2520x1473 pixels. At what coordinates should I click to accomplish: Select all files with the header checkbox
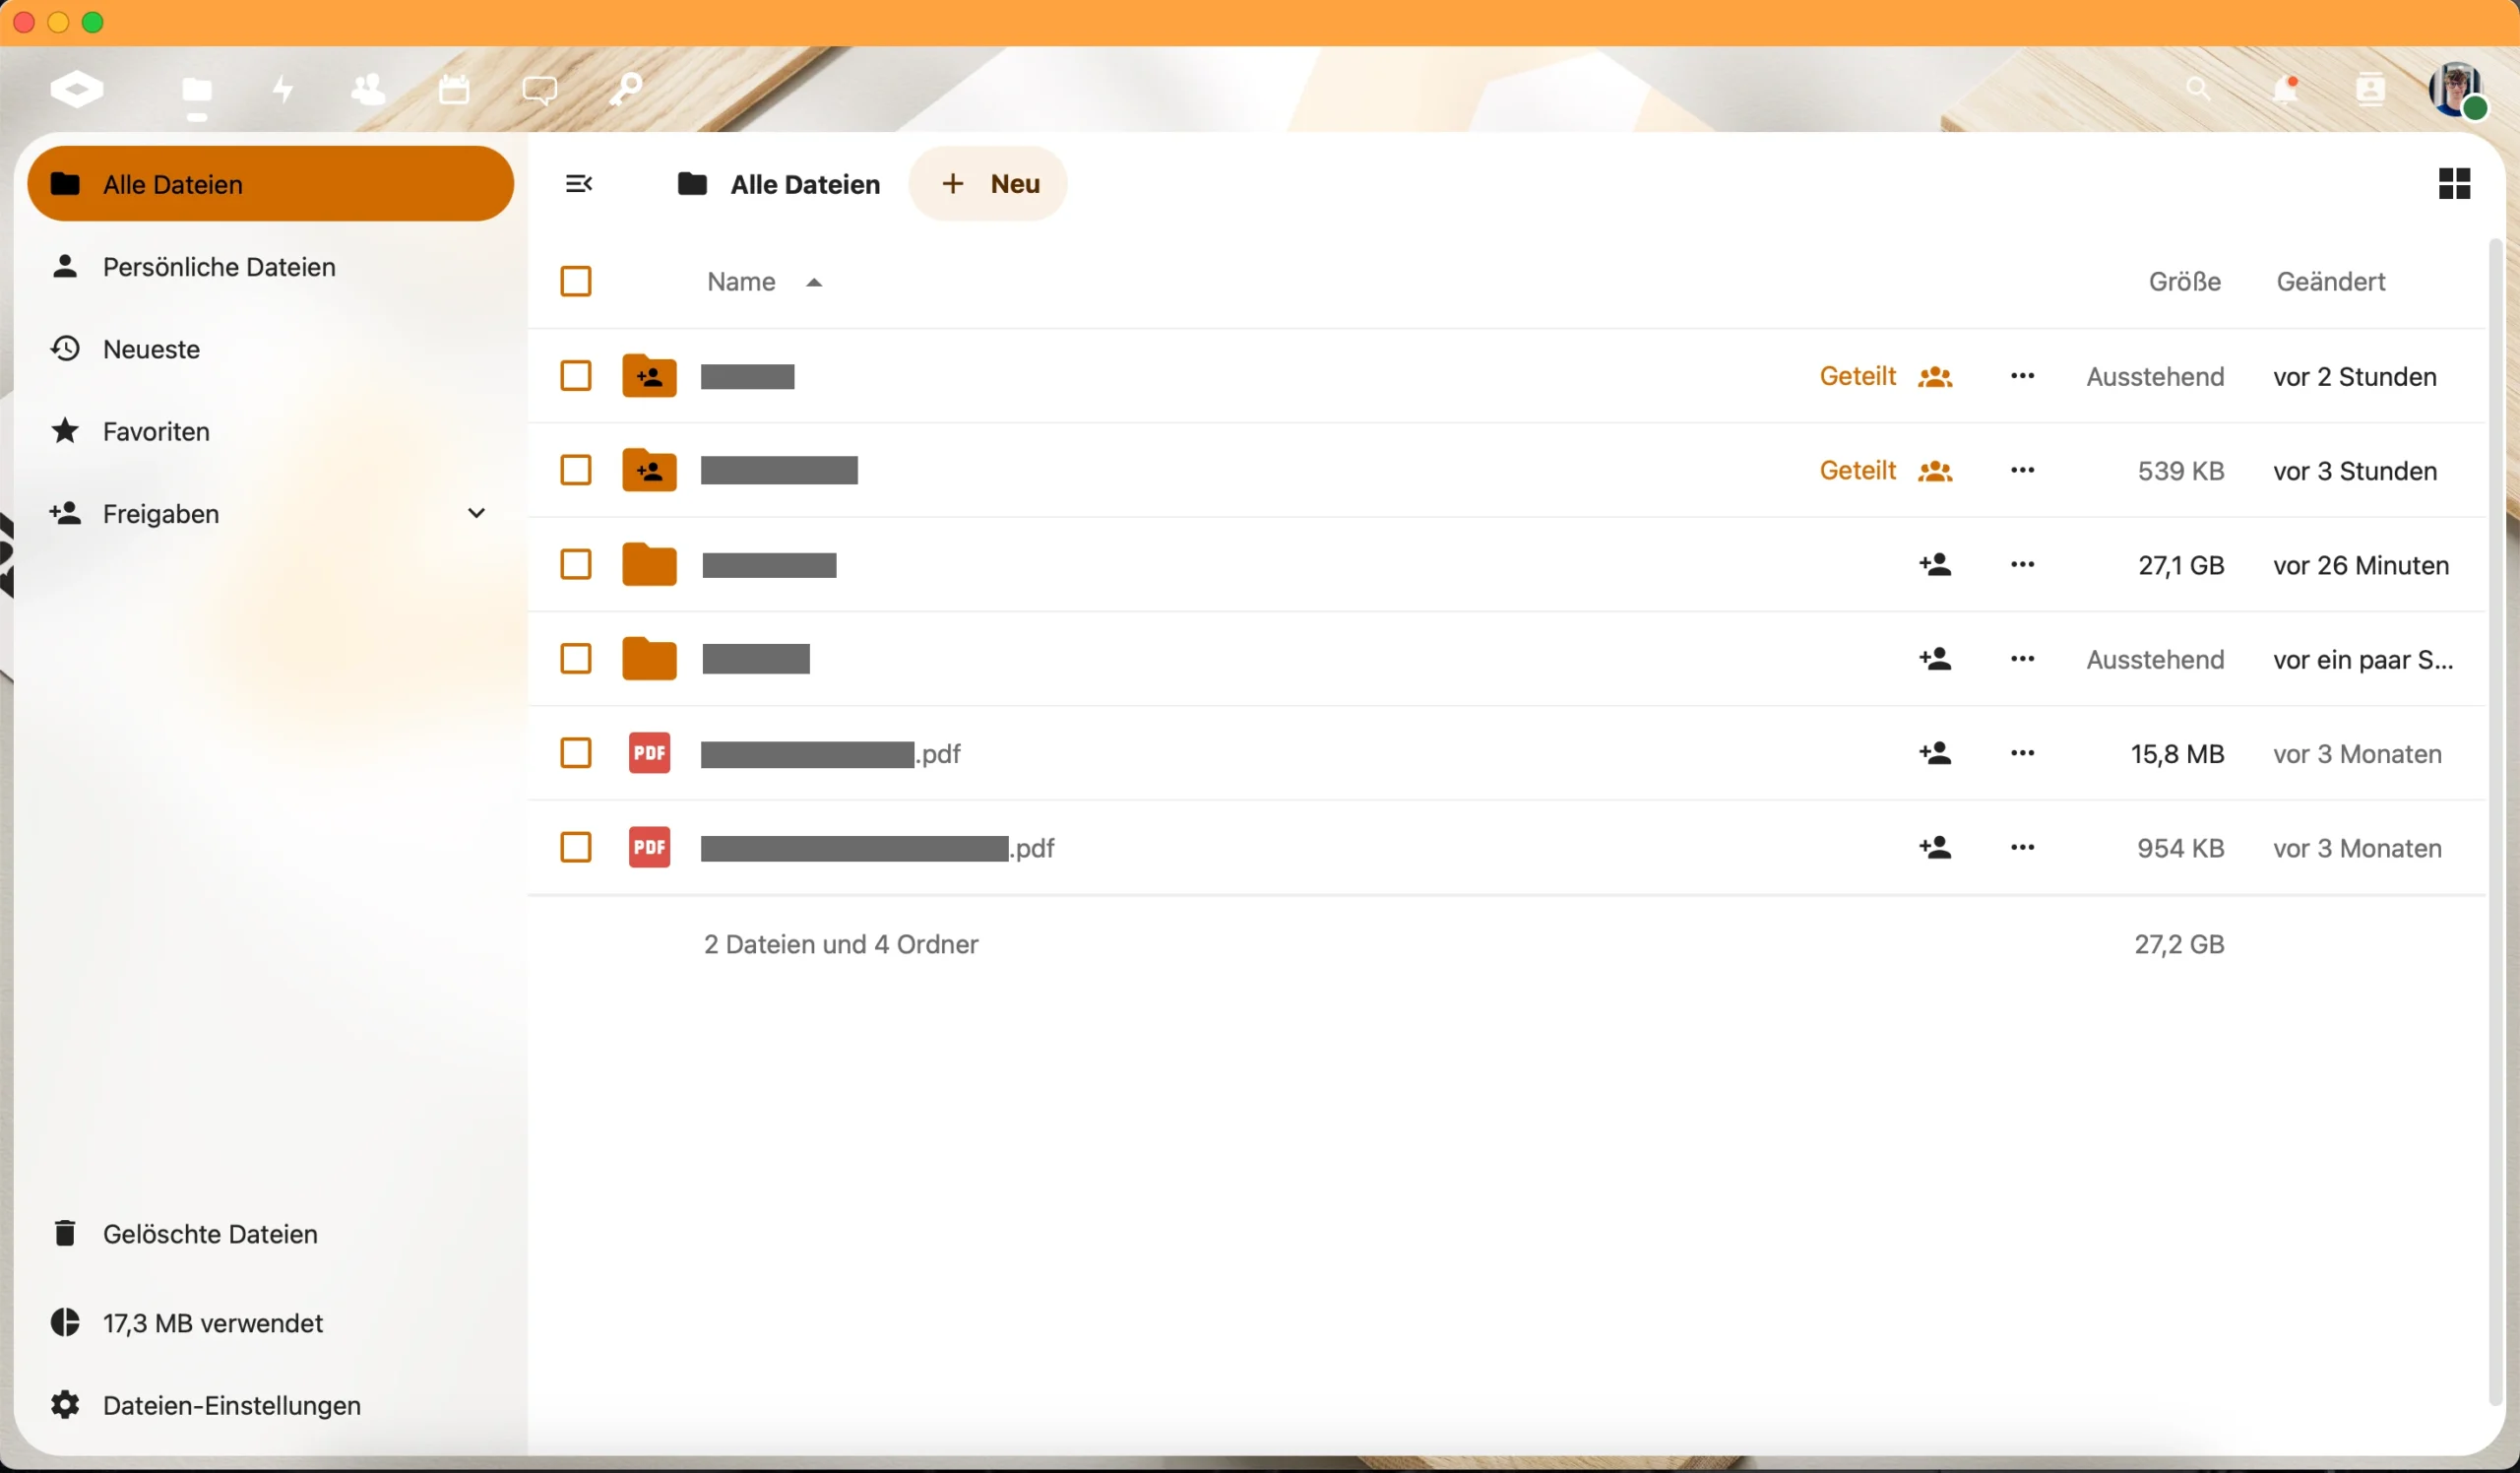[x=577, y=281]
